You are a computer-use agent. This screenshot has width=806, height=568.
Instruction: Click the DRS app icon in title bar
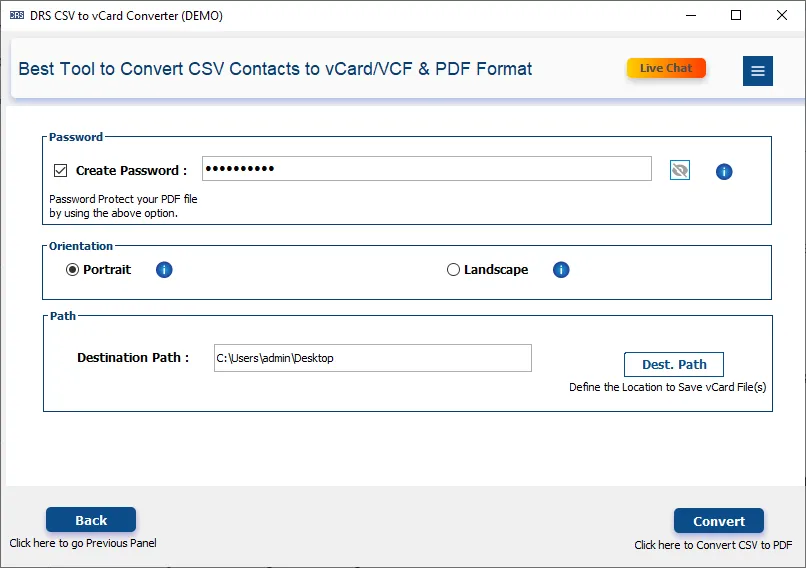pyautogui.click(x=16, y=15)
